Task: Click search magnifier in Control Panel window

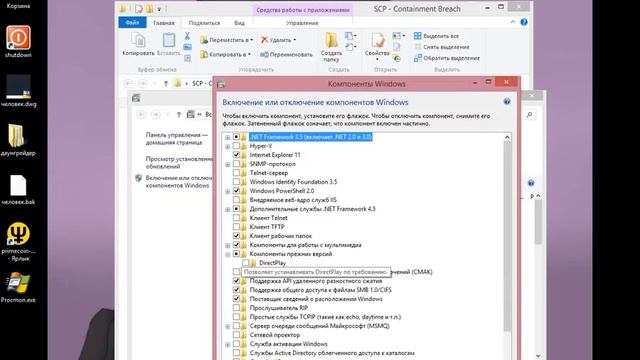Action: coord(529,115)
